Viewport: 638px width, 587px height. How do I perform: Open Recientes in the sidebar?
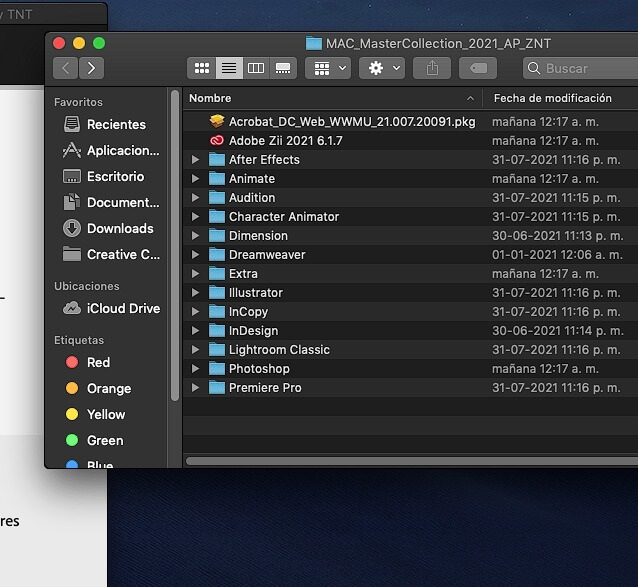pyautogui.click(x=105, y=124)
